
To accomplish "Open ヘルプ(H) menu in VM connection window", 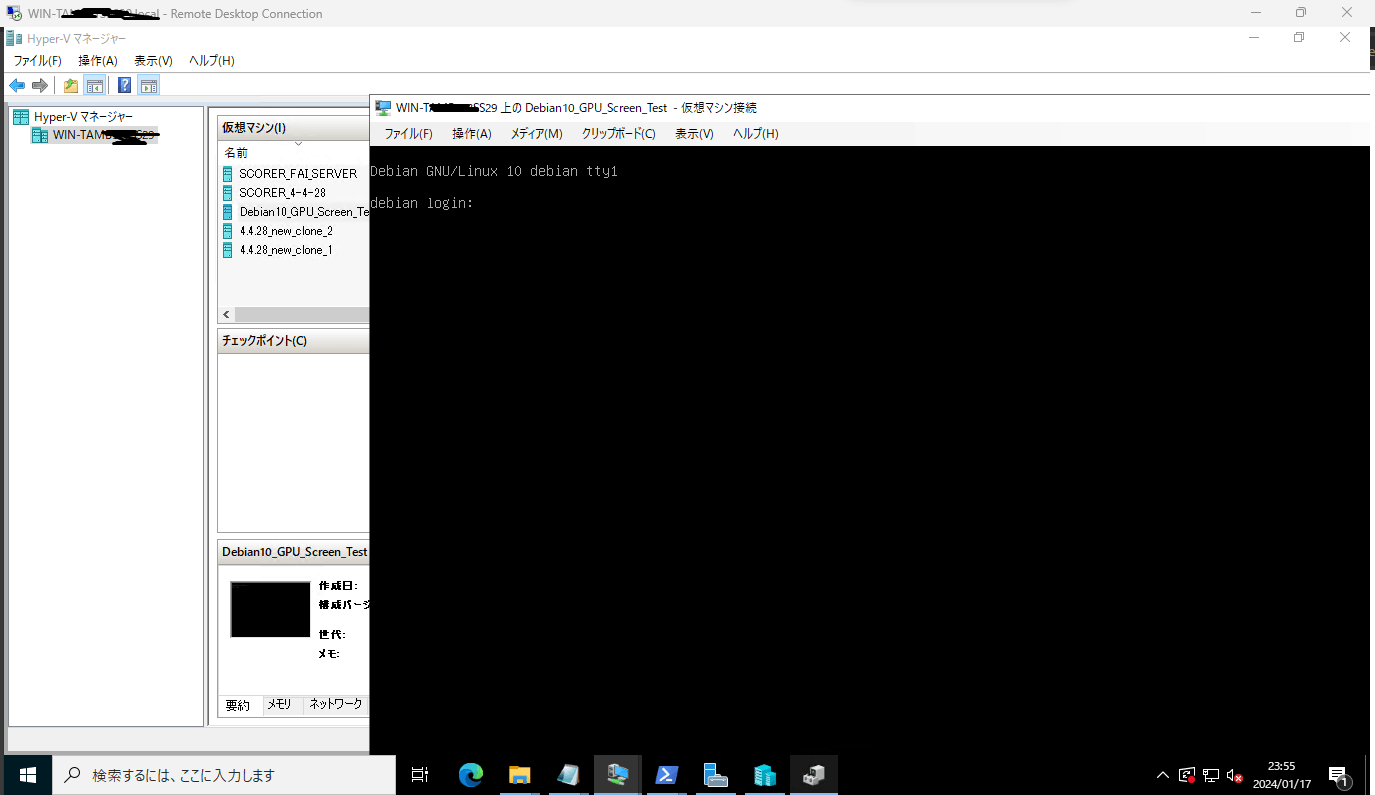I will (x=755, y=134).
